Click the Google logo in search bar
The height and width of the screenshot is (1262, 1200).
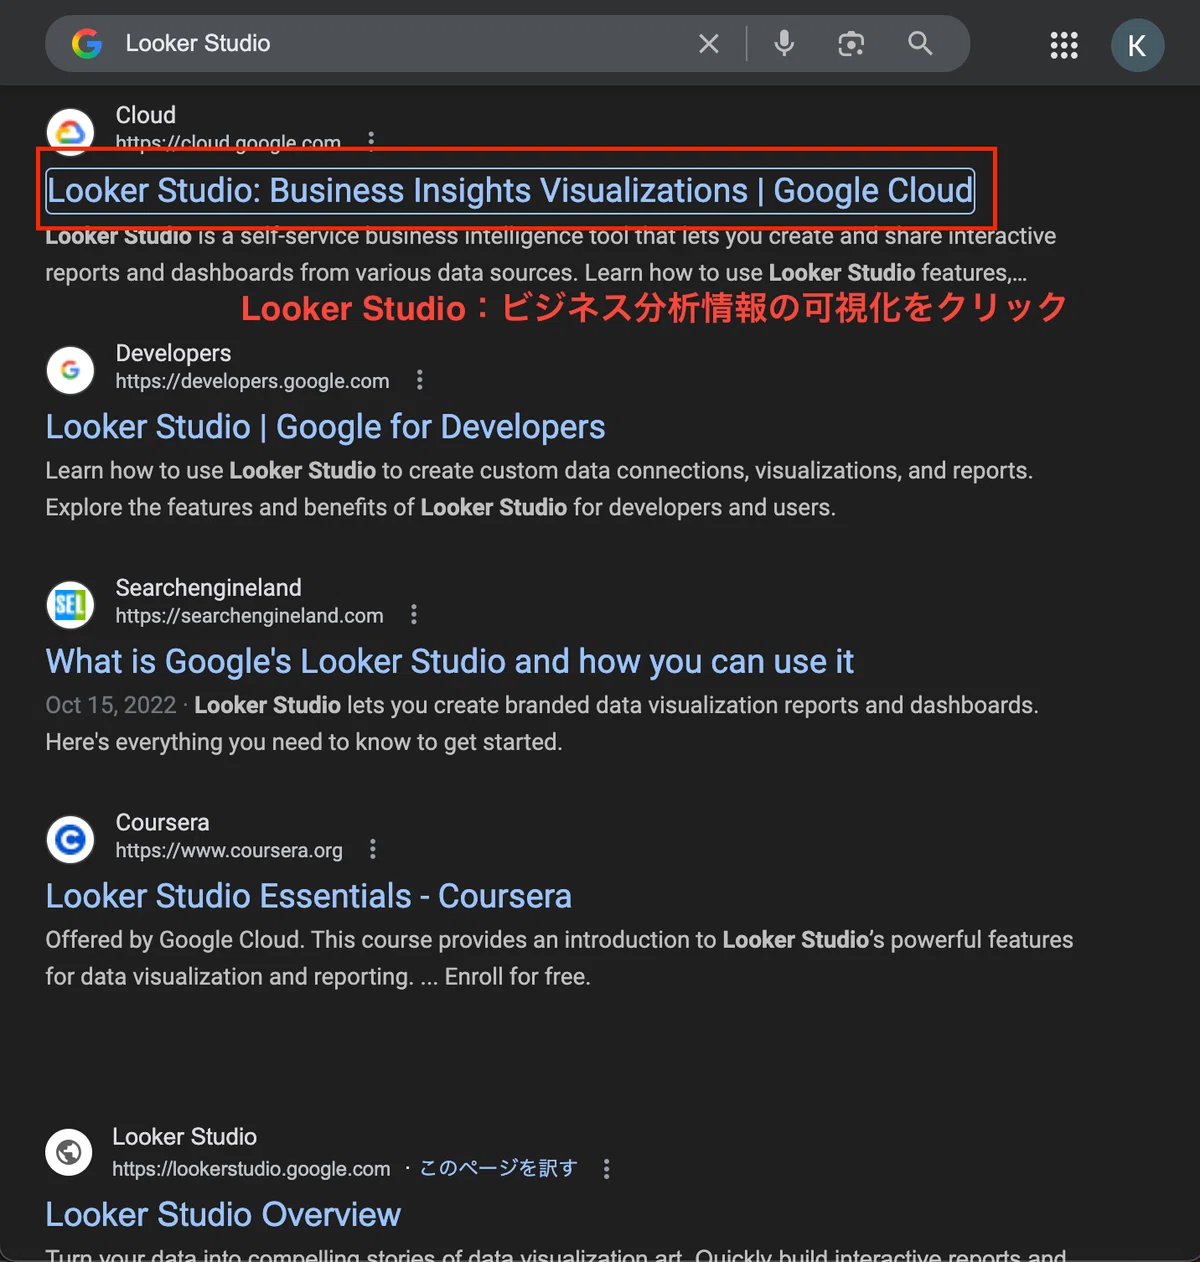click(87, 43)
